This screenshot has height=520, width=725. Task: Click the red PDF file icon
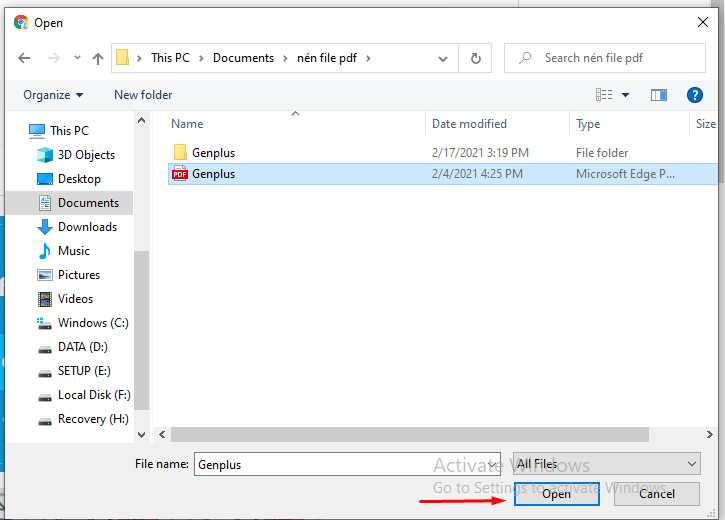[179, 173]
